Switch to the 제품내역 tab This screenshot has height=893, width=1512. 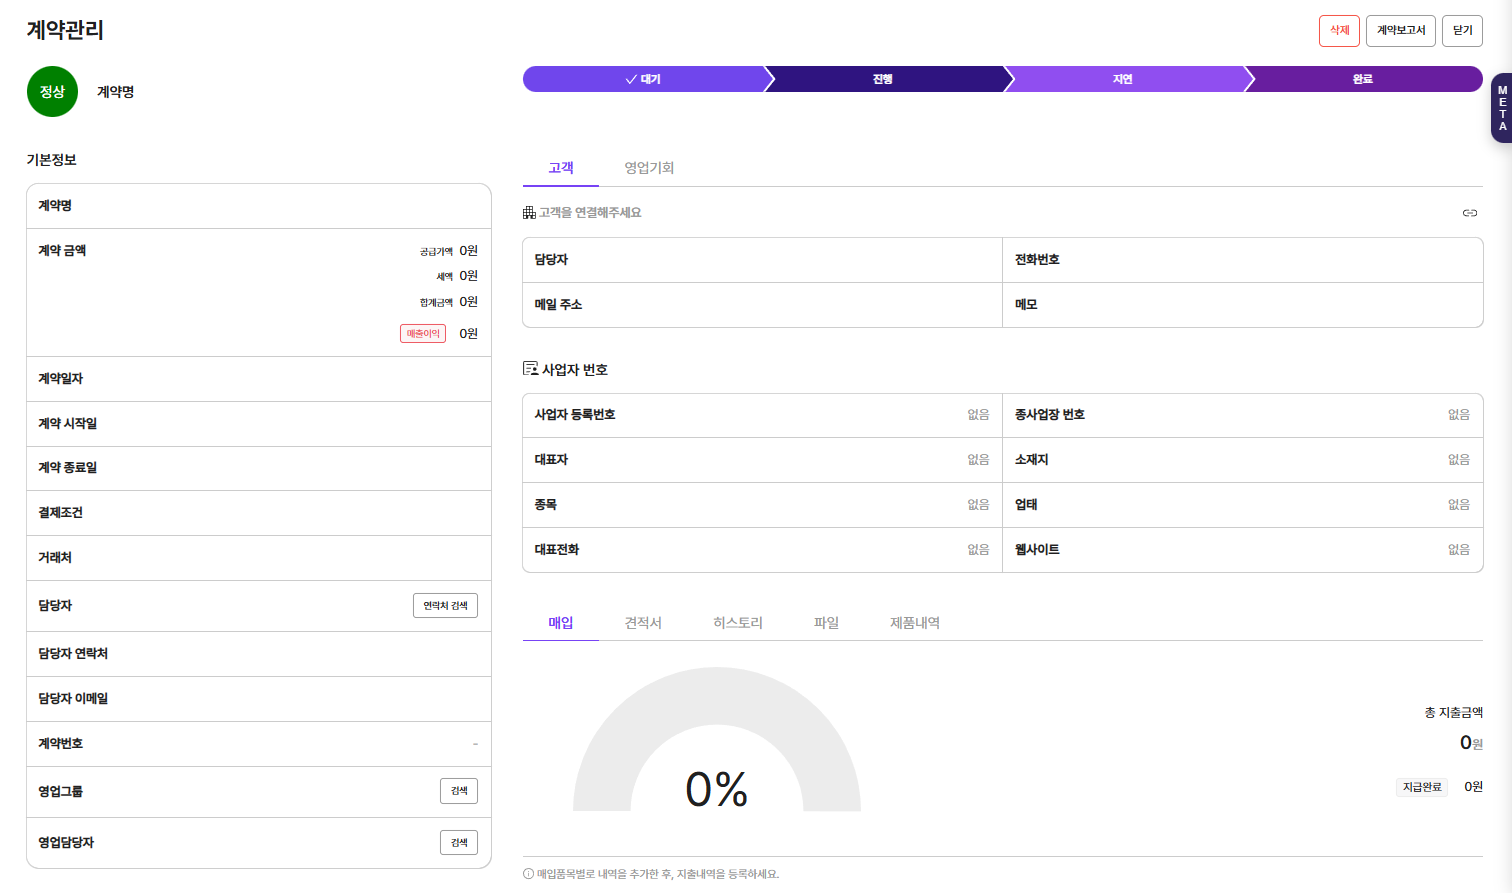click(914, 623)
